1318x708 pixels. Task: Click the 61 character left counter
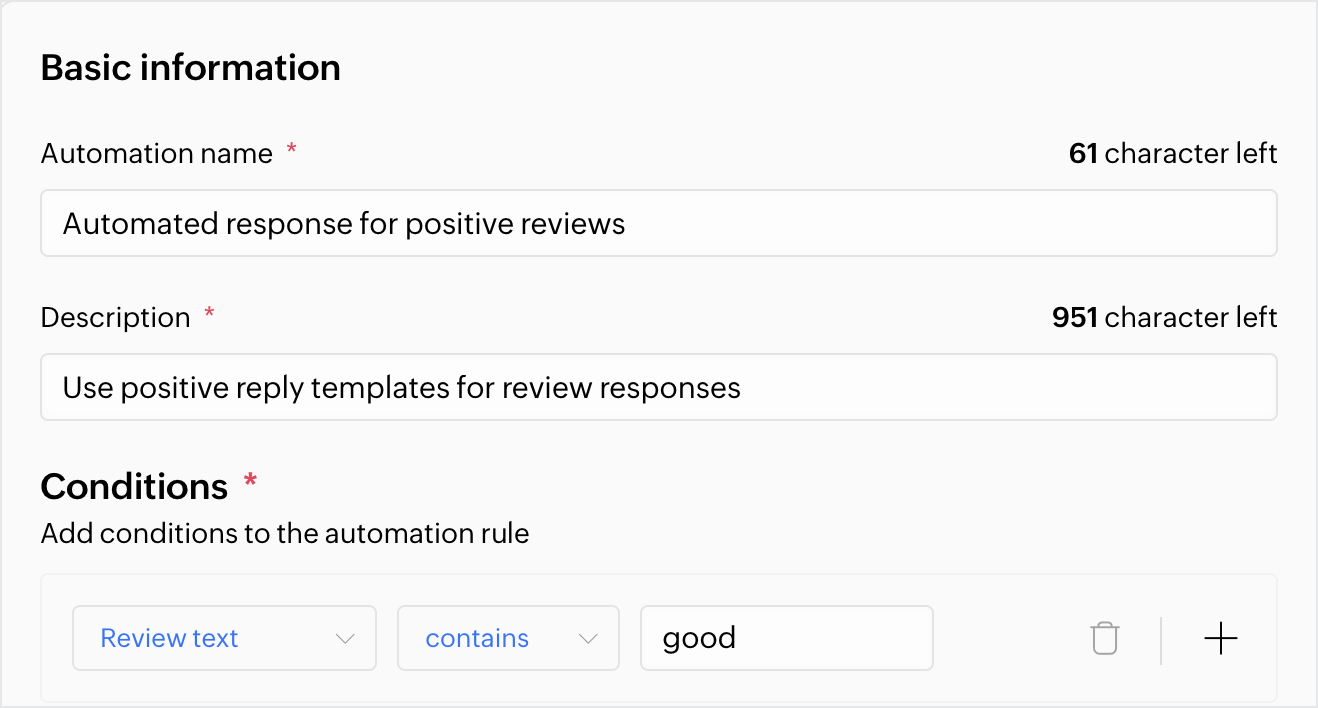pyautogui.click(x=1173, y=153)
